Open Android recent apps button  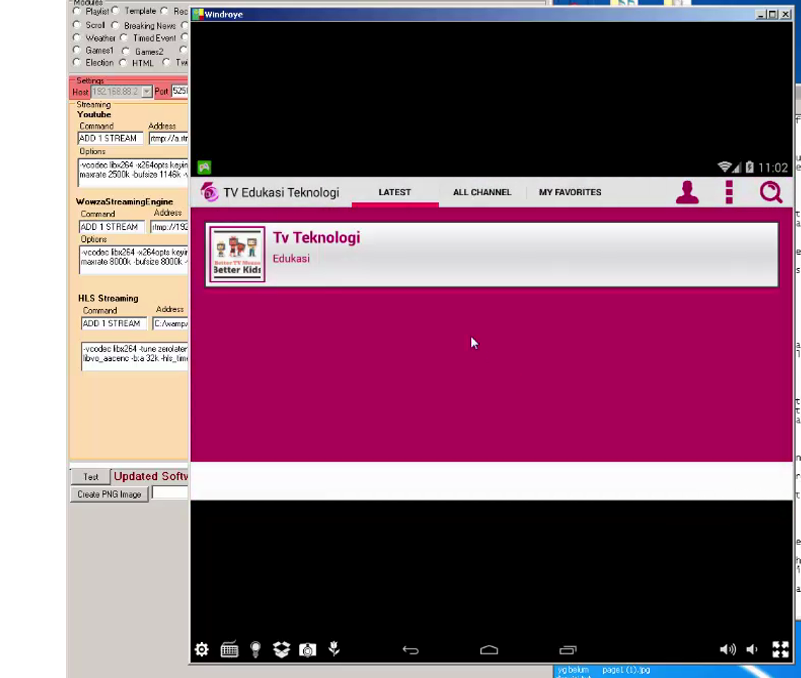567,650
